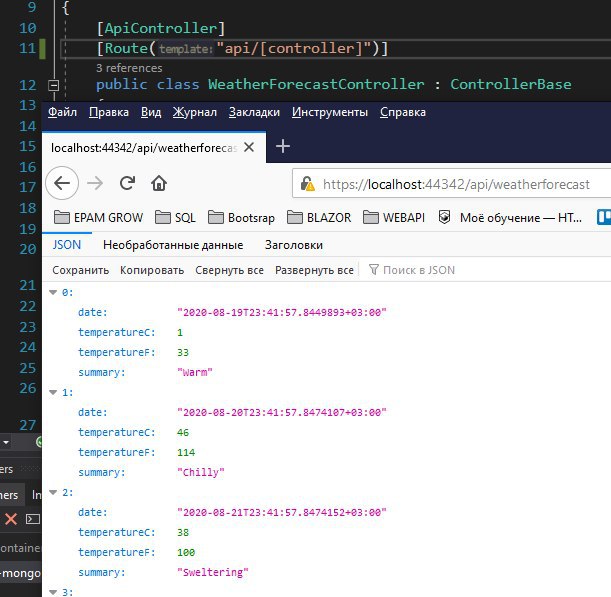The image size is (611, 597).
Task: Click the temperatureC value 46
Action: (183, 433)
